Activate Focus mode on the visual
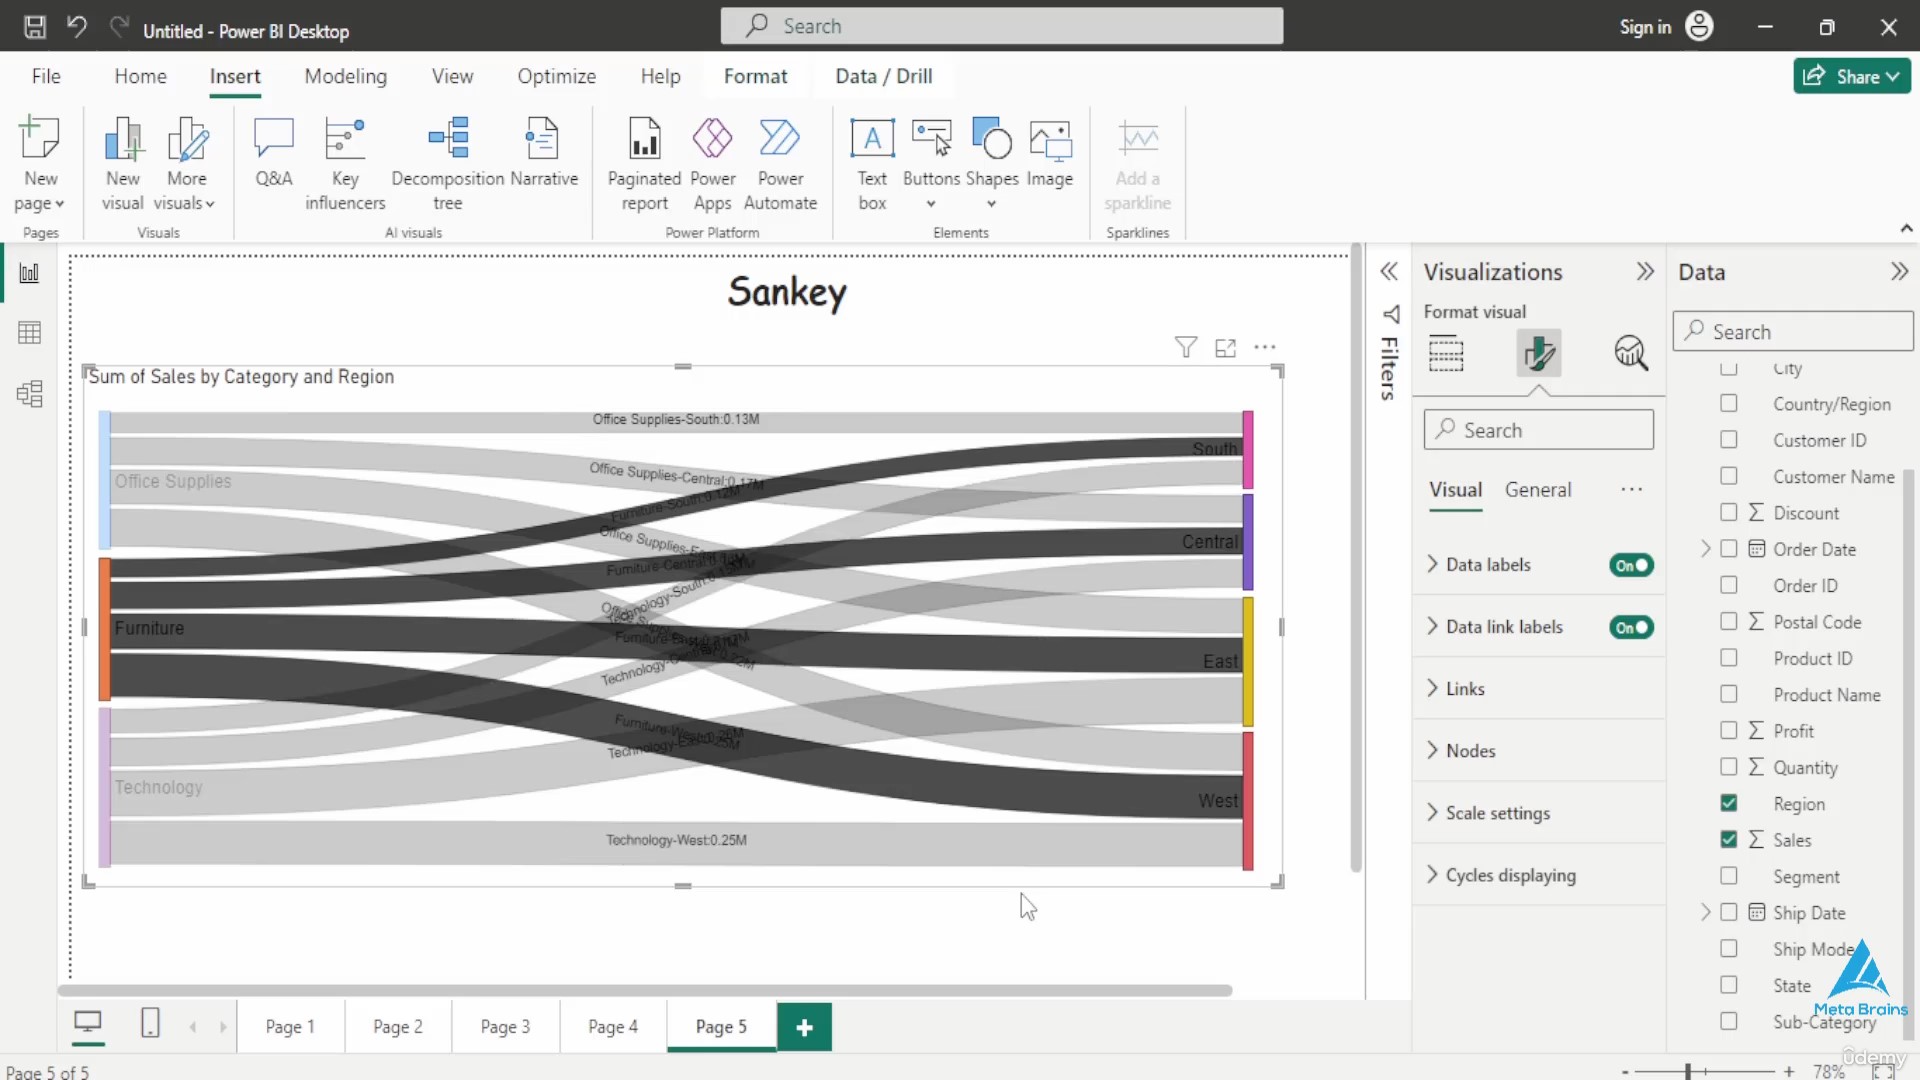The height and width of the screenshot is (1080, 1920). (x=1225, y=347)
